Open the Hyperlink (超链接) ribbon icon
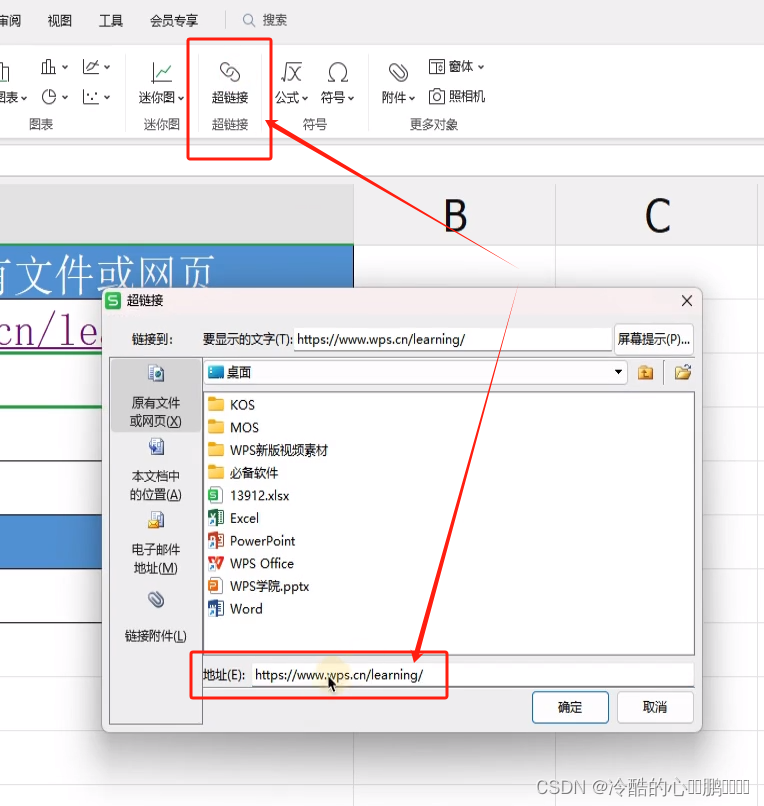Image resolution: width=764 pixels, height=806 pixels. click(230, 72)
